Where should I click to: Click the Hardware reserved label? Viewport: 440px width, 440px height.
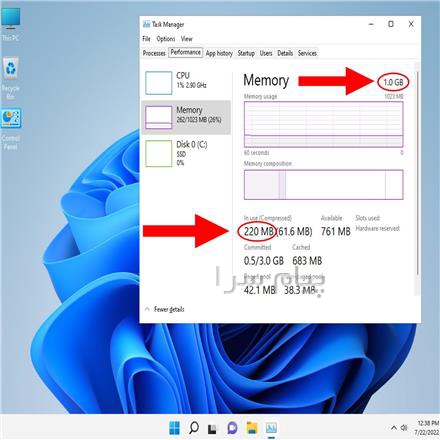378,228
